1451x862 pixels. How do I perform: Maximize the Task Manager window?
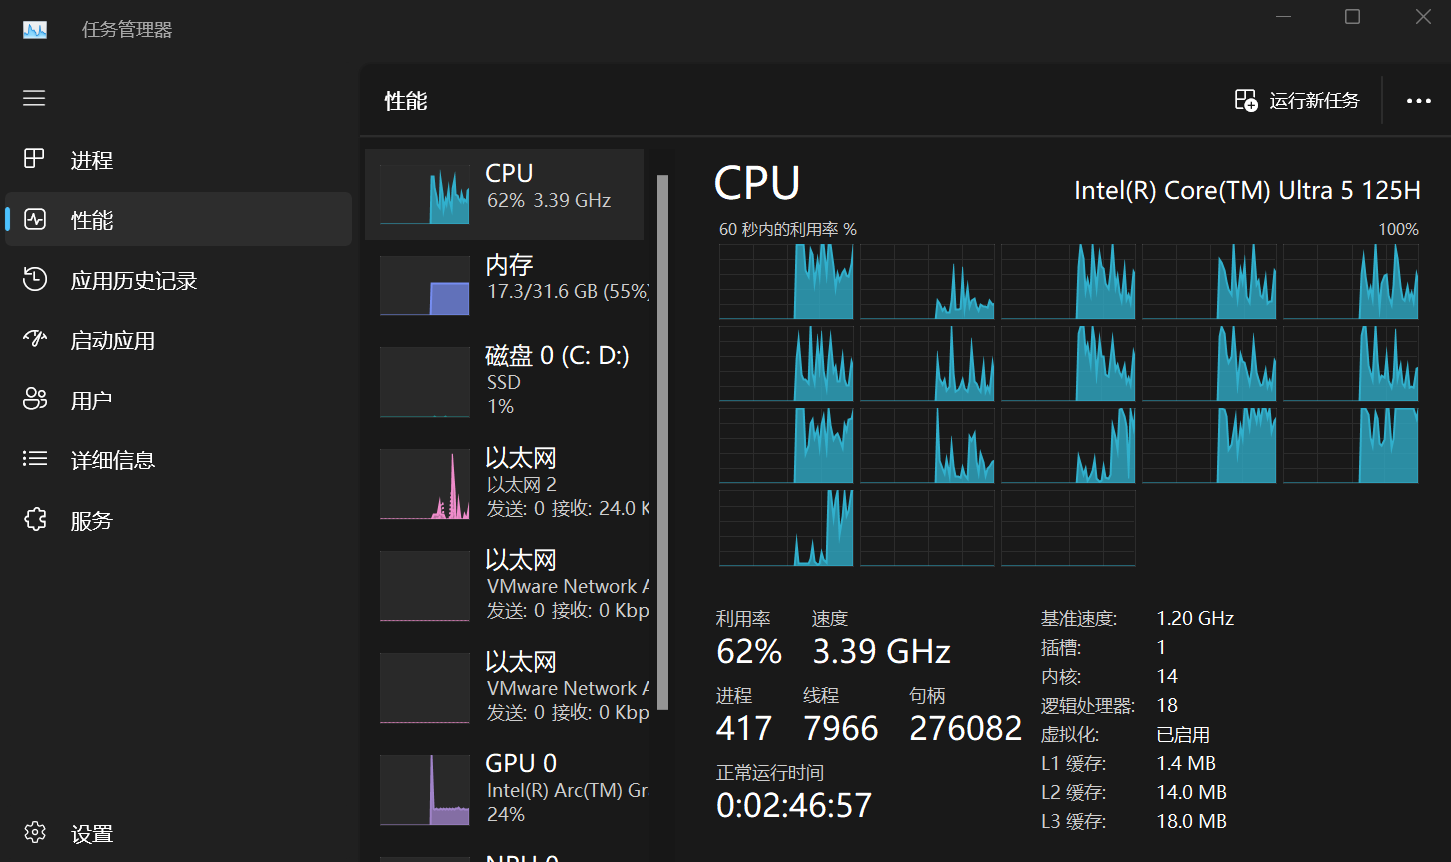coord(1352,17)
